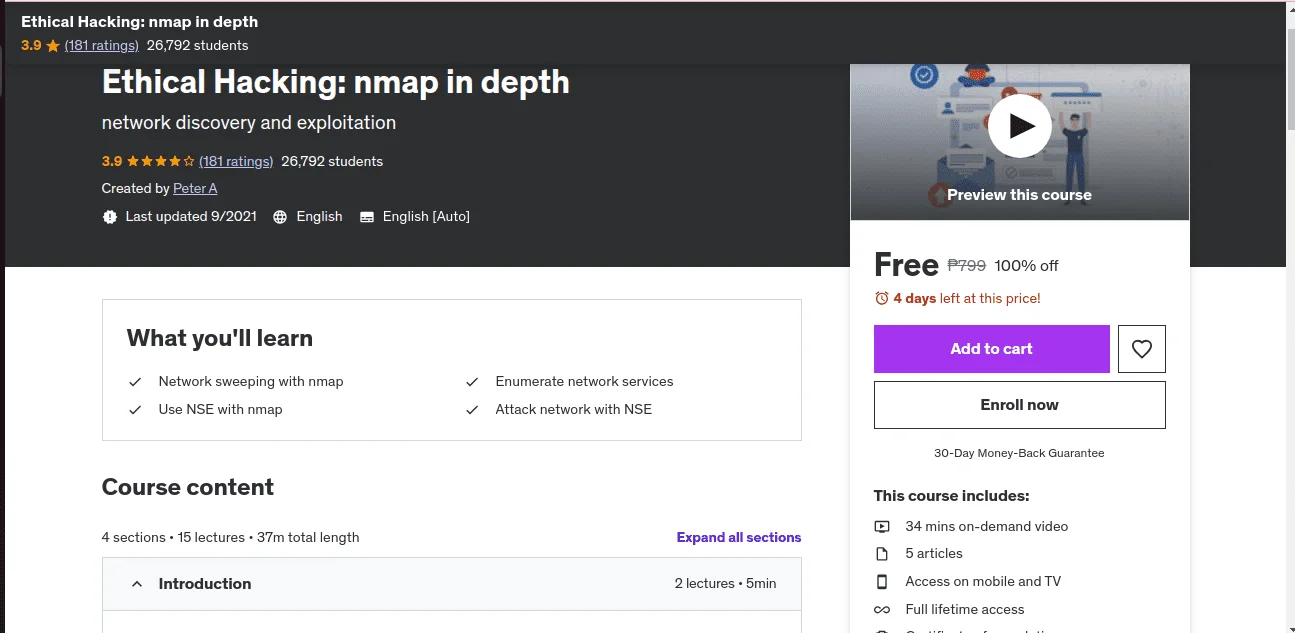
Task: Click the 2 lectures • 5min text
Action: [x=725, y=584]
